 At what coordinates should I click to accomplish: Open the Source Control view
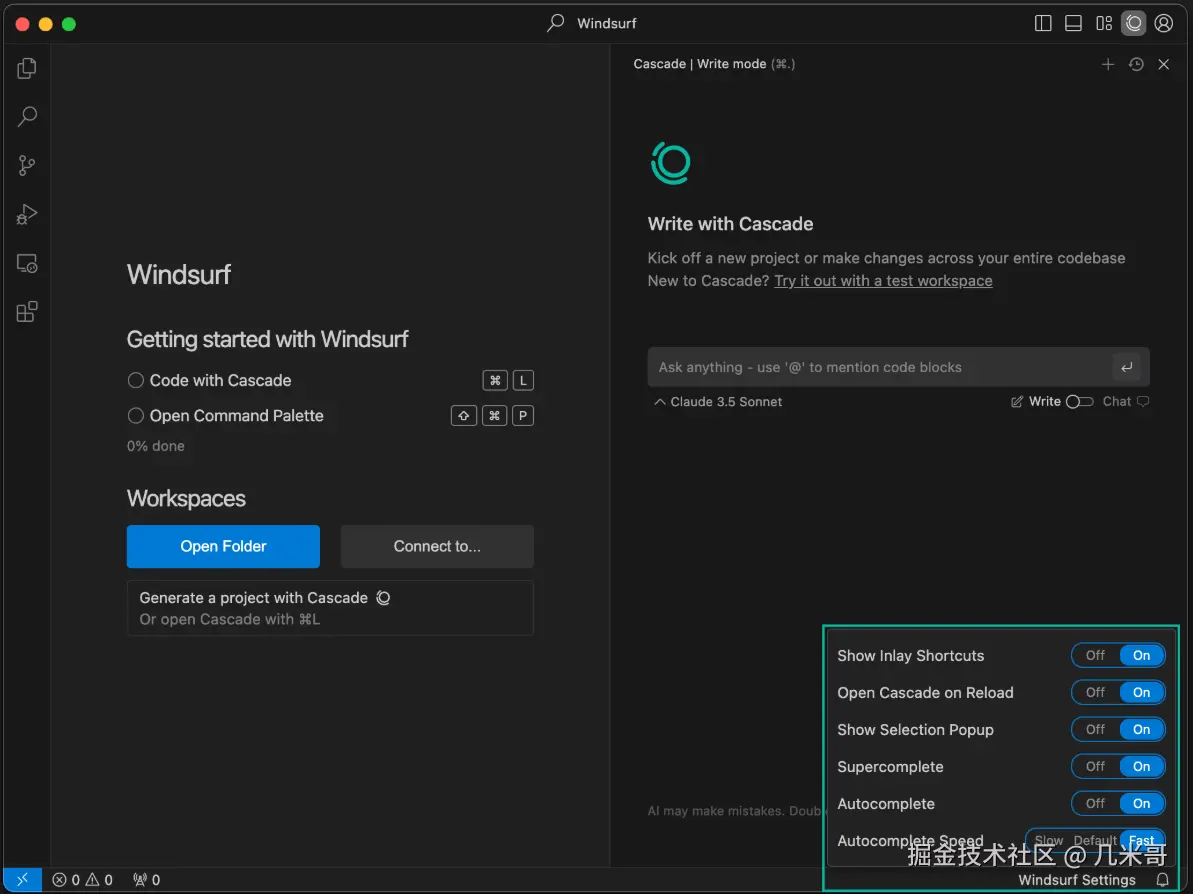tap(27, 166)
